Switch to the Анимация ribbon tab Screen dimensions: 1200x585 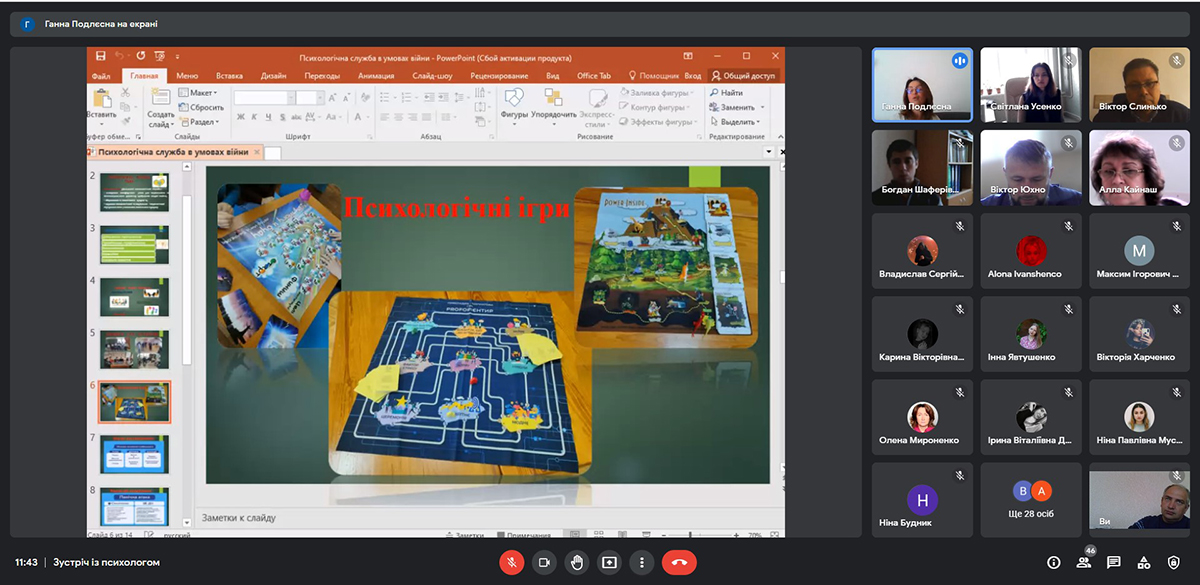pyautogui.click(x=376, y=76)
